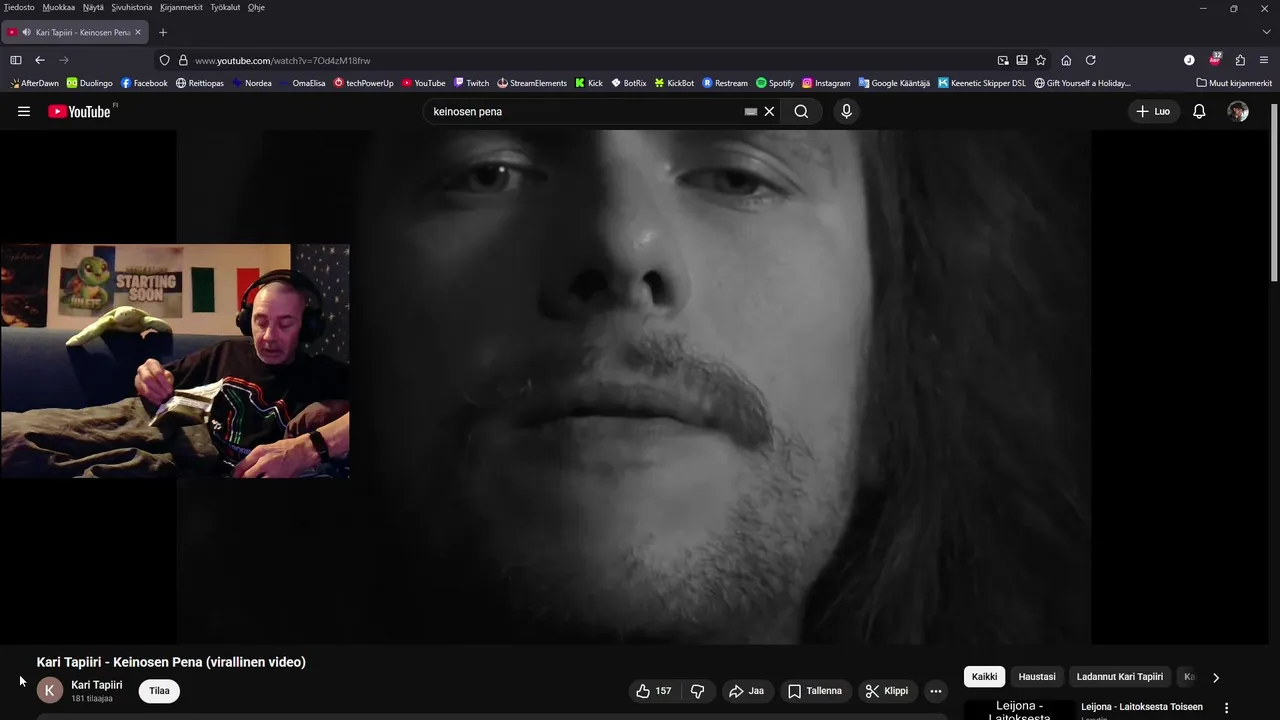Open the Ohje menu
Image resolution: width=1280 pixels, height=720 pixels.
coord(256,7)
